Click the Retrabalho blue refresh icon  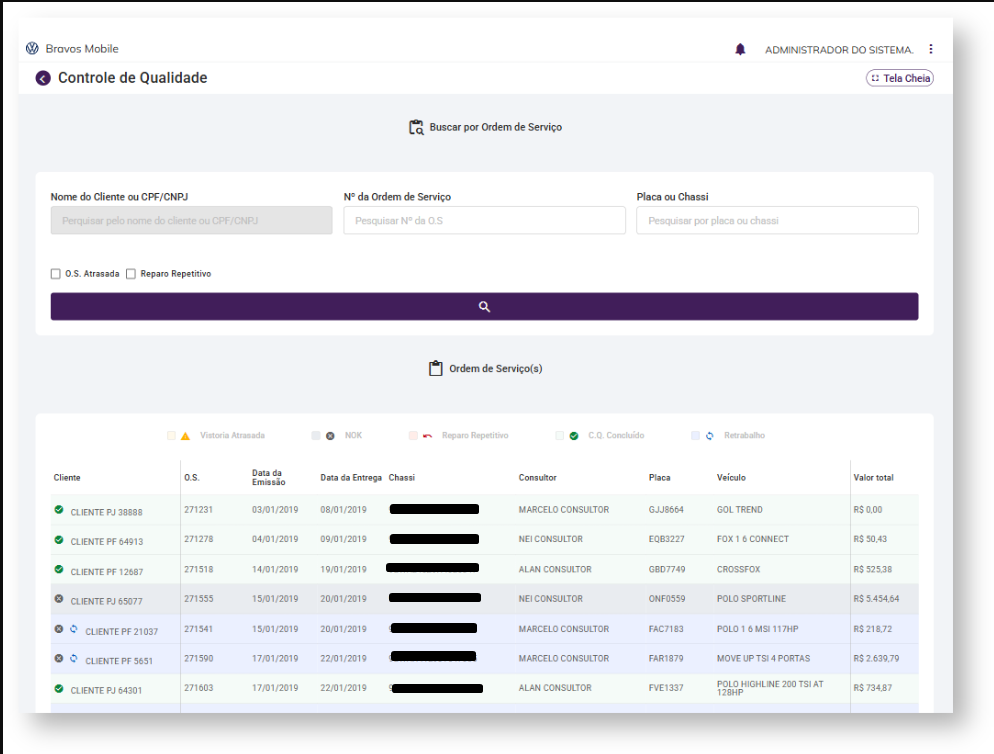[710, 436]
